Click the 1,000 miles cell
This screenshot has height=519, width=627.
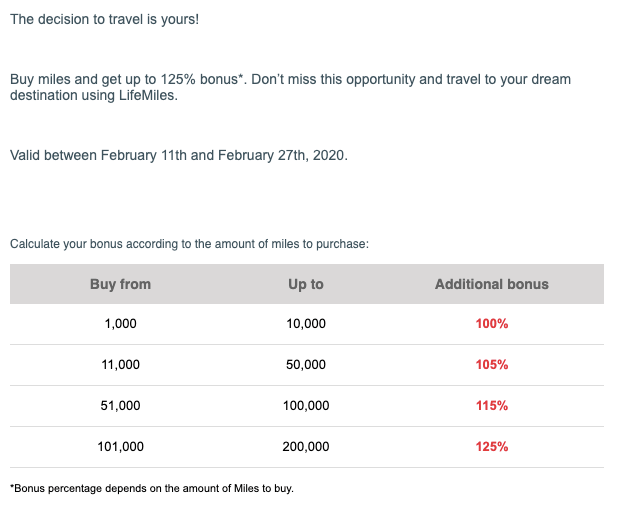(x=120, y=324)
